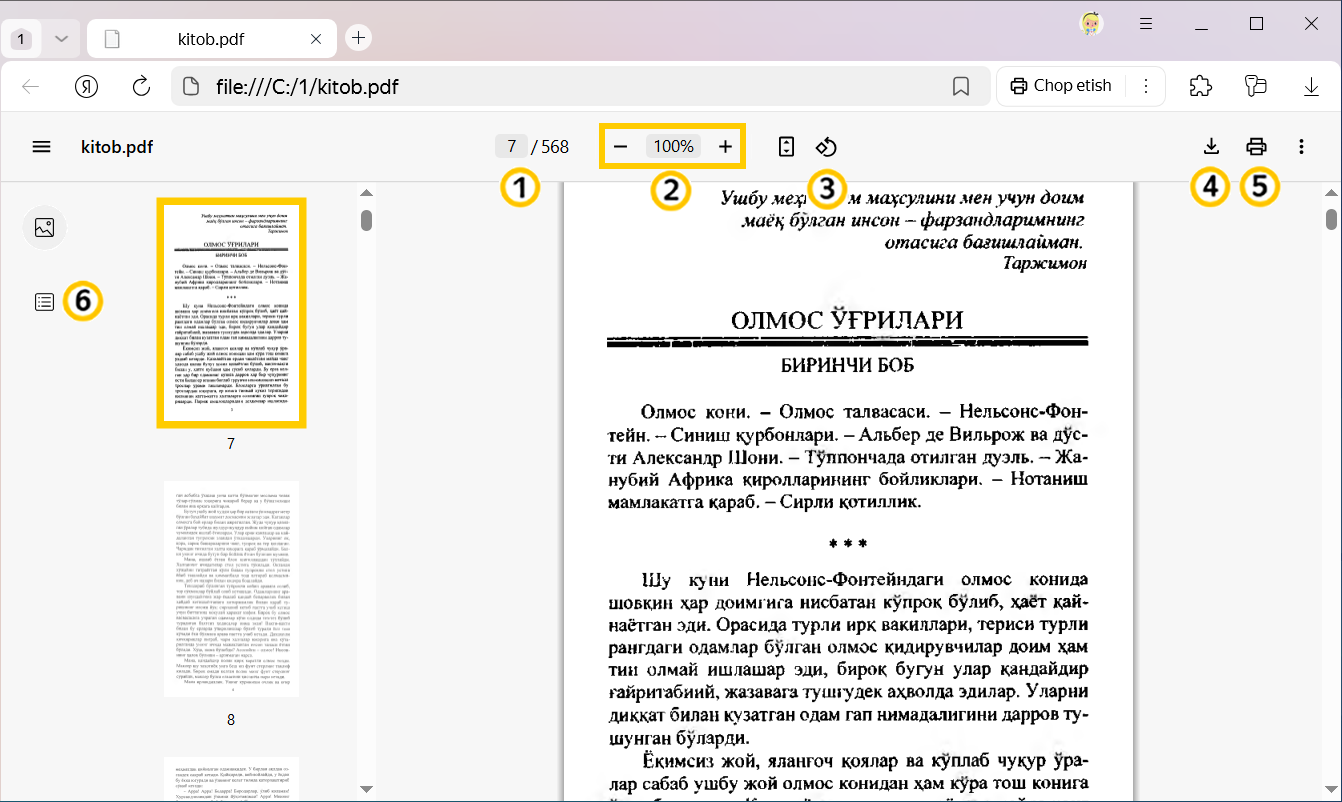The image size is (1342, 802).
Task: Rotate the document counterclockwise
Action: click(x=826, y=147)
